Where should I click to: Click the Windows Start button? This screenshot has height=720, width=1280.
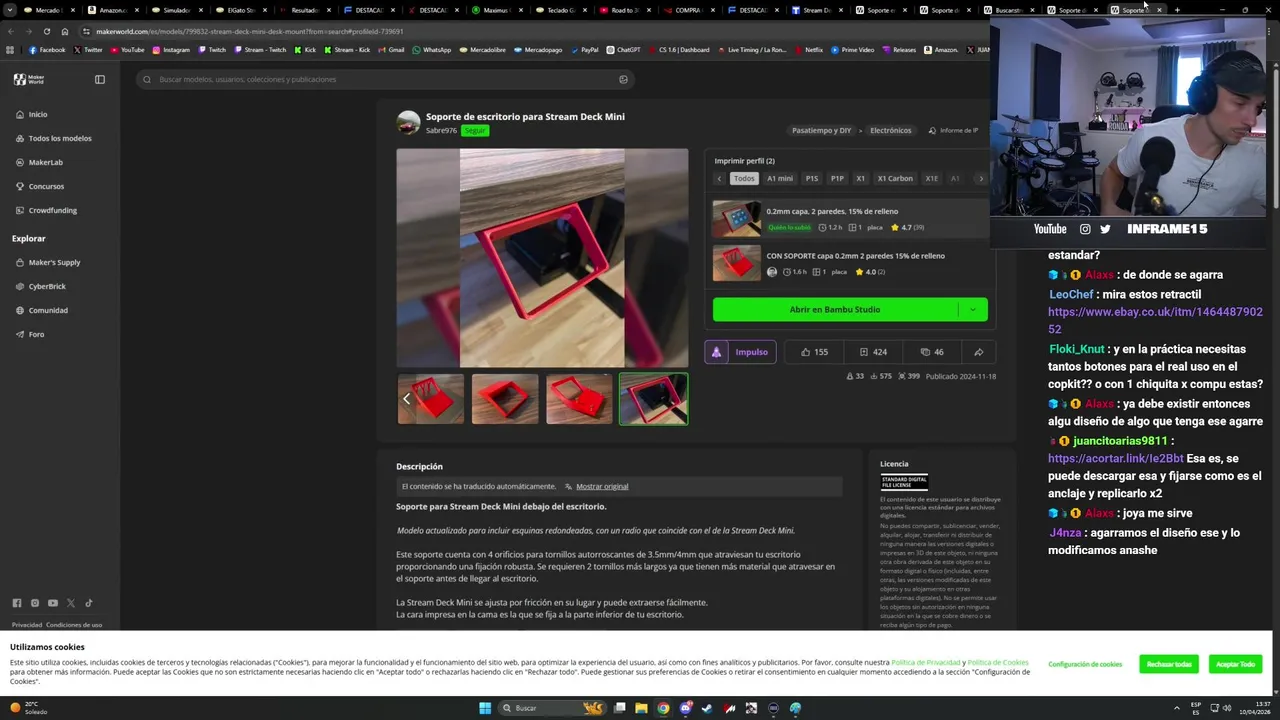point(485,708)
